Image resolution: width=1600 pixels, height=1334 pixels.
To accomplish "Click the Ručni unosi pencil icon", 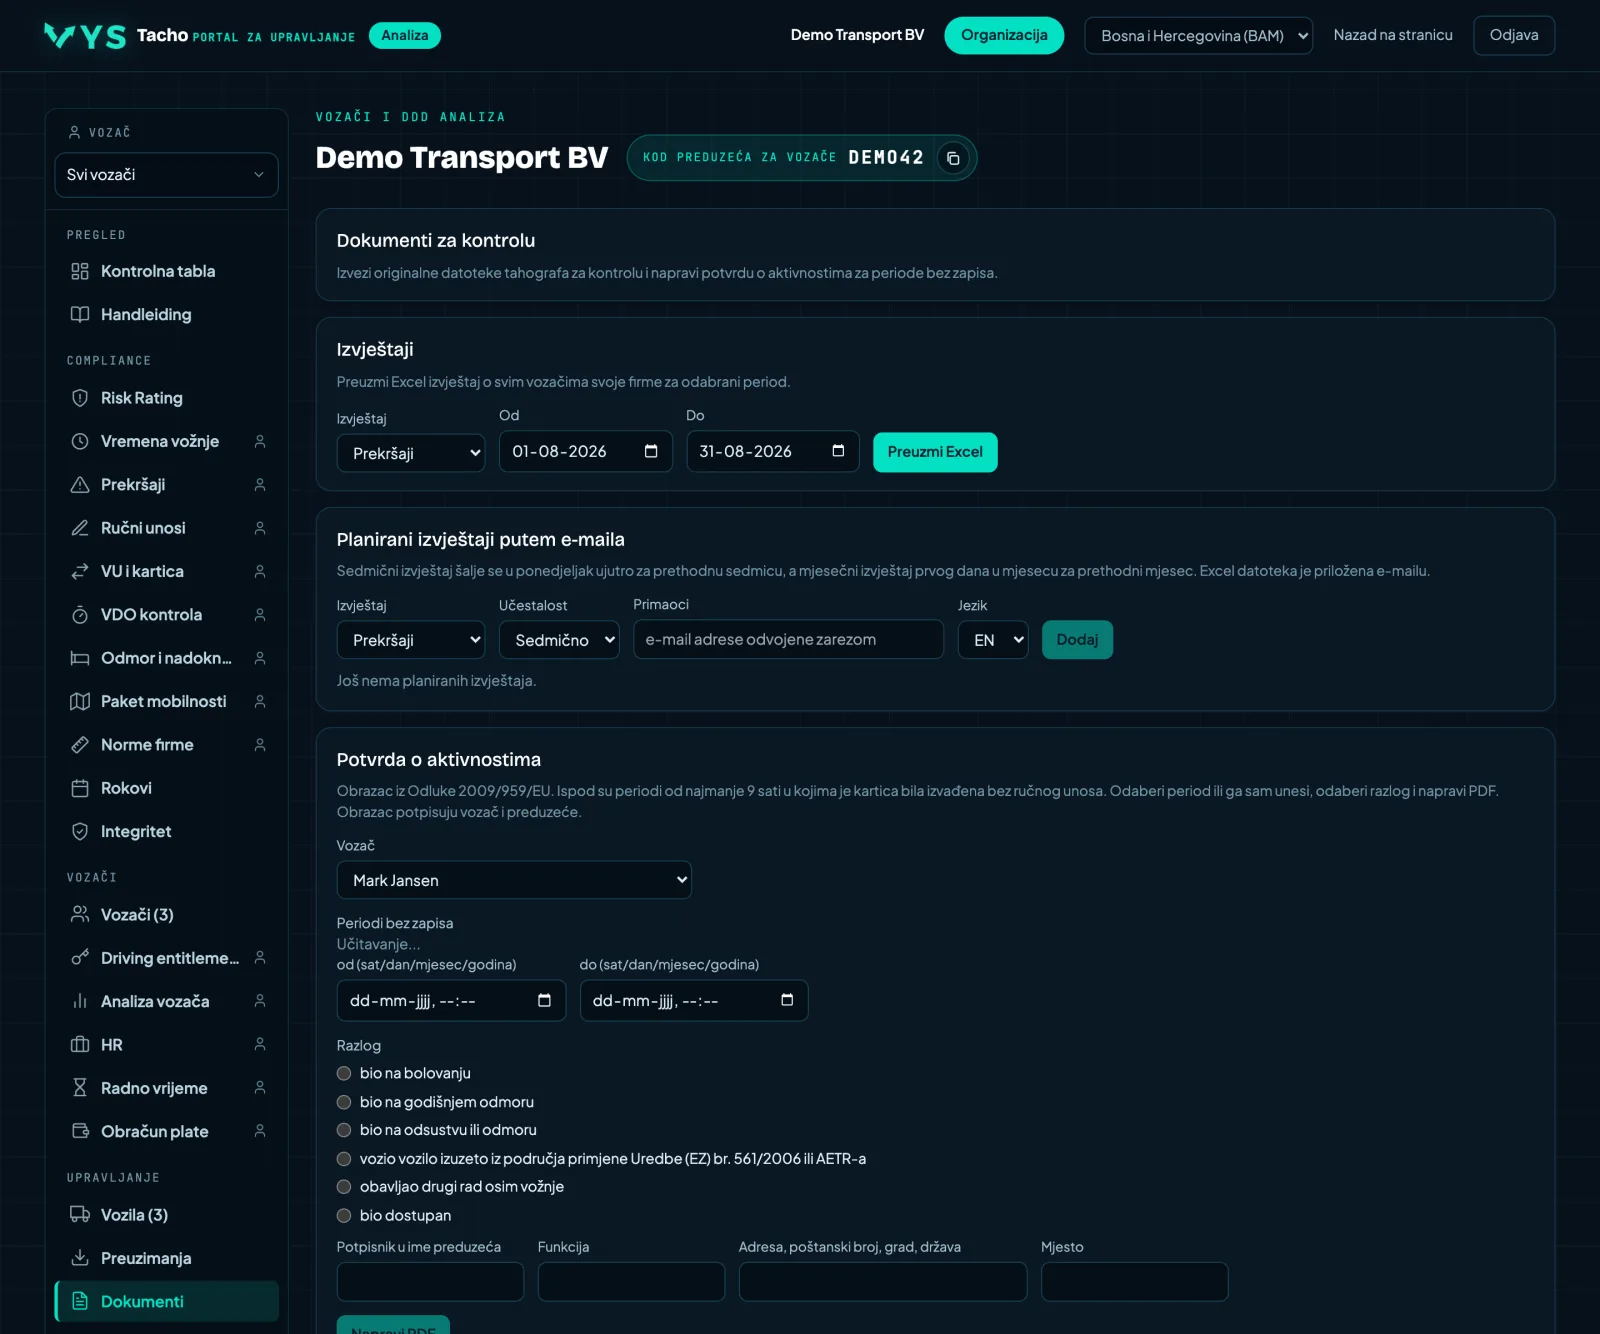I will tap(80, 528).
